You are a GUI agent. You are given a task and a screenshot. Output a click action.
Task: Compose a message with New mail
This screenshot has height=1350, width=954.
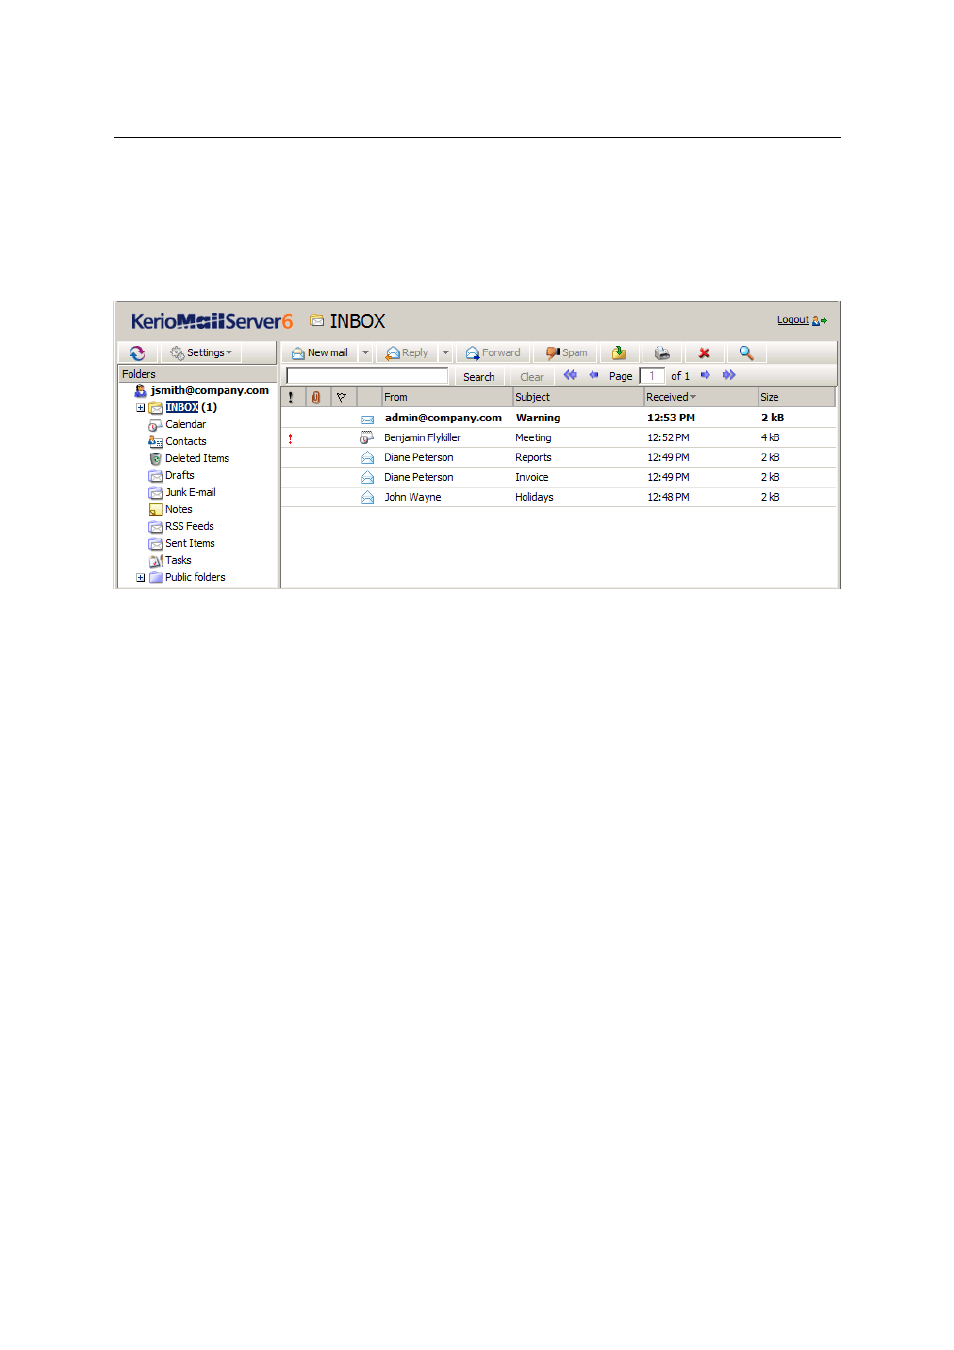(320, 353)
